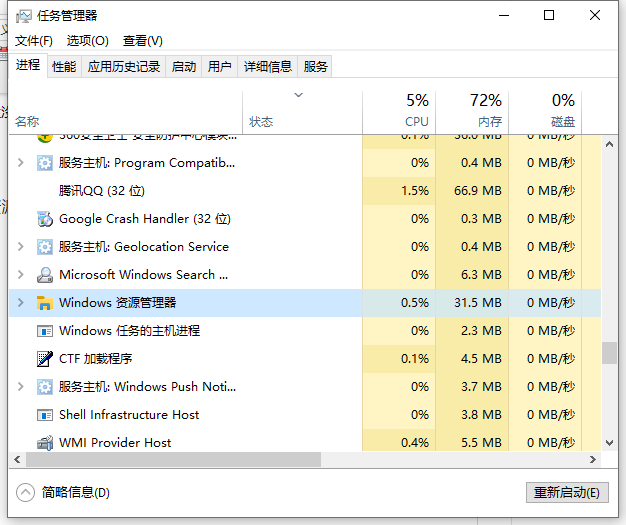Sort processes by the 内存 column header
Image resolution: width=626 pixels, height=525 pixels.
coord(488,110)
